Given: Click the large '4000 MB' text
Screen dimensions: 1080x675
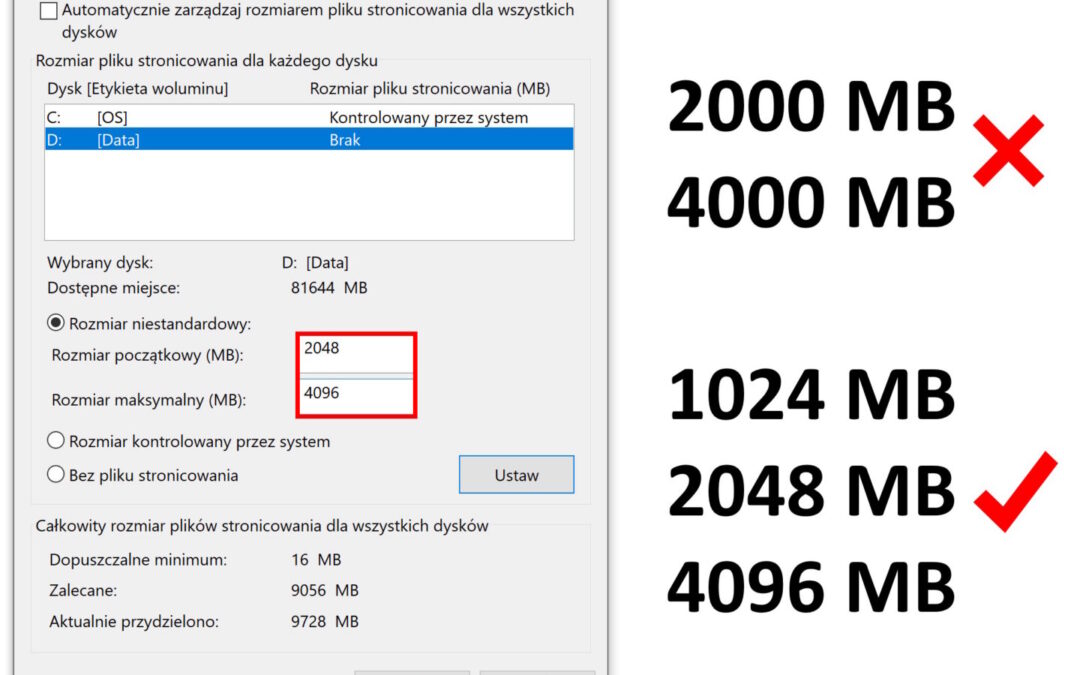Looking at the screenshot, I should [x=810, y=201].
